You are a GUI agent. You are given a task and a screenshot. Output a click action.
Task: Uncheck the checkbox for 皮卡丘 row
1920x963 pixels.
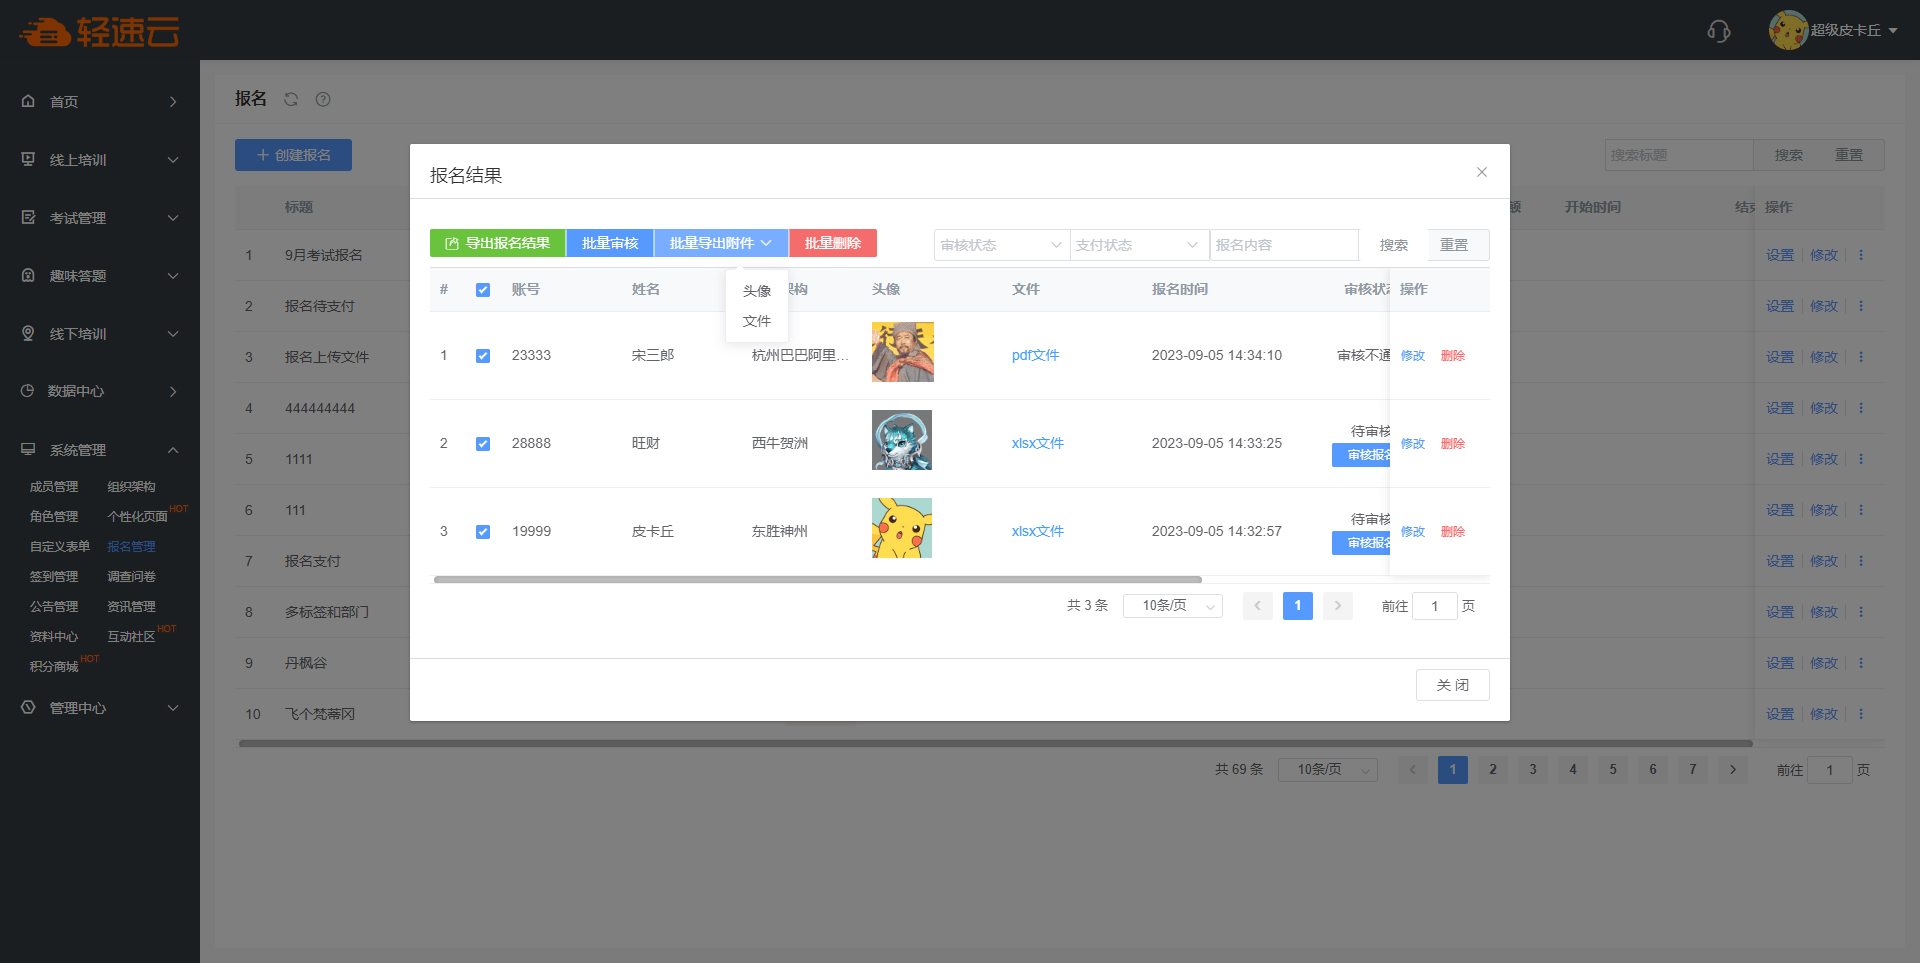tap(483, 532)
